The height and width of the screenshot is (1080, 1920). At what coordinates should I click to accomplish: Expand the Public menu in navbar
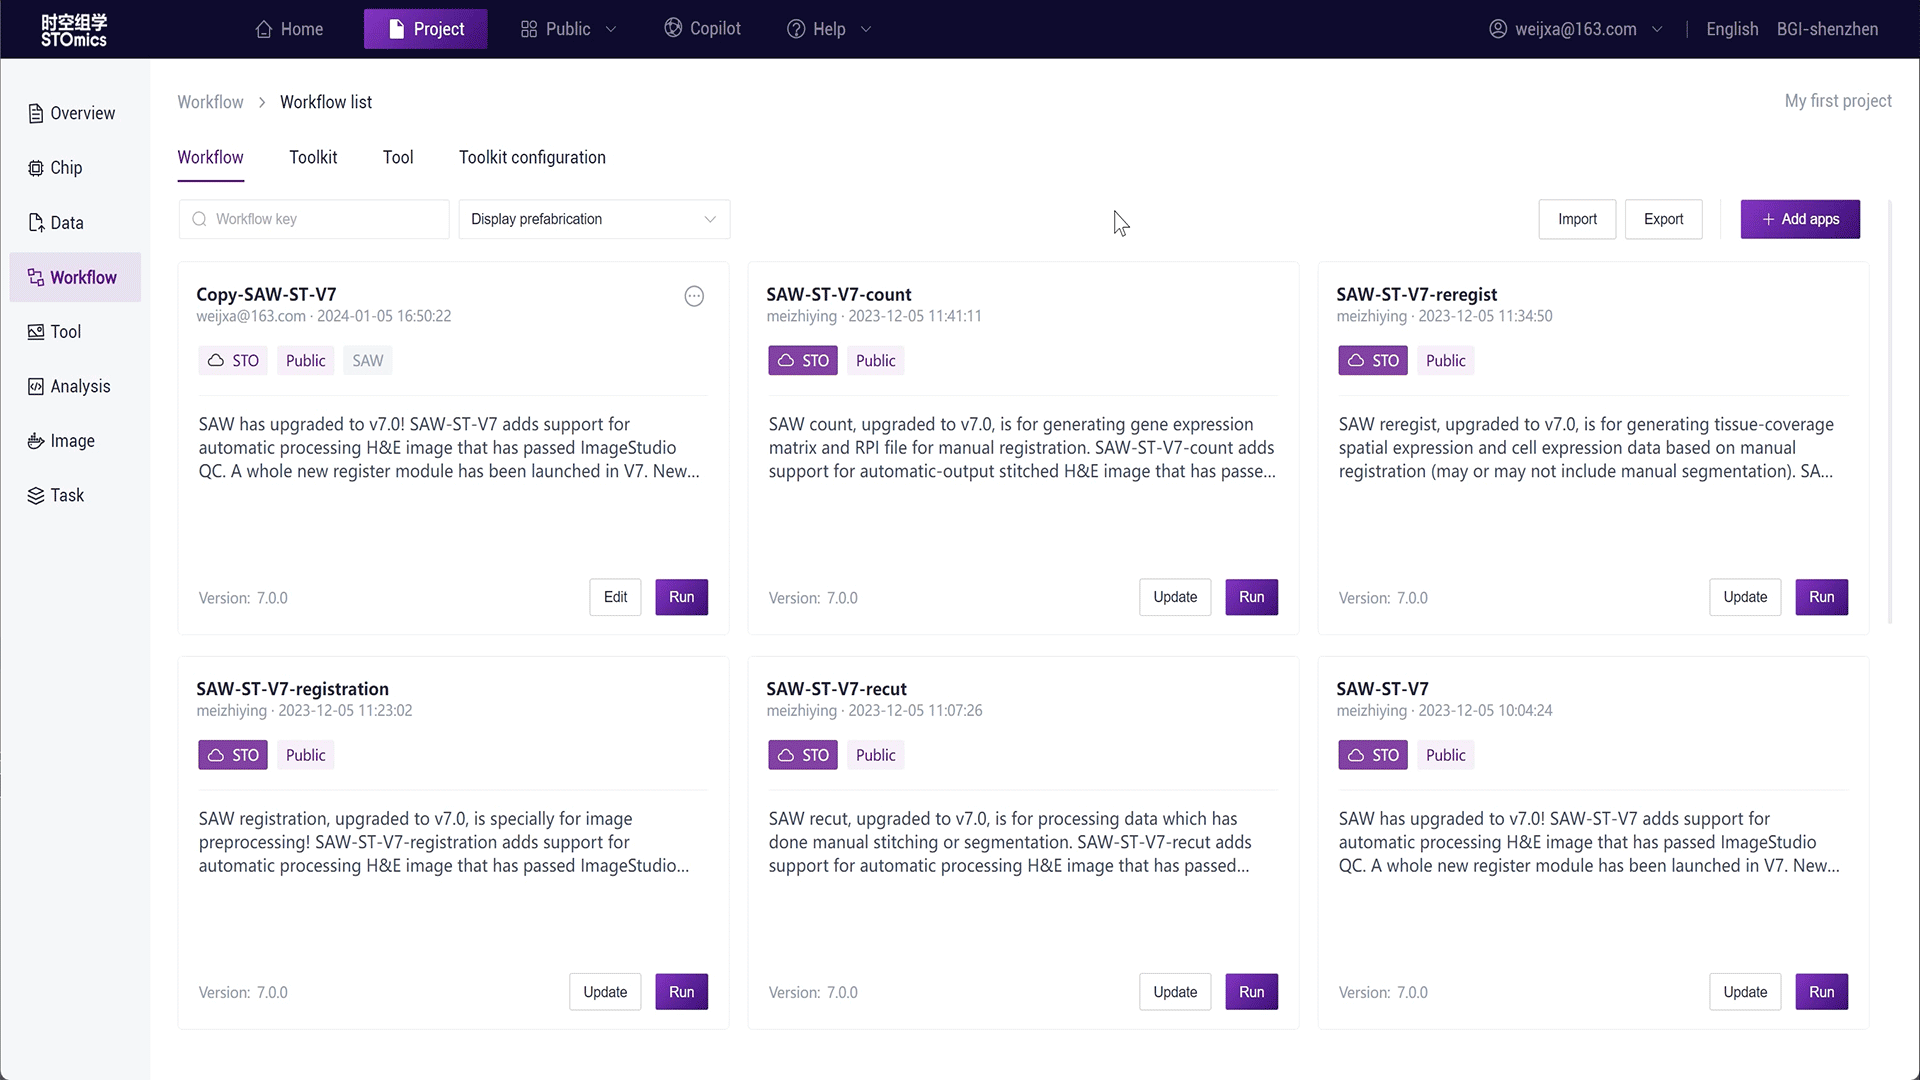(x=568, y=29)
